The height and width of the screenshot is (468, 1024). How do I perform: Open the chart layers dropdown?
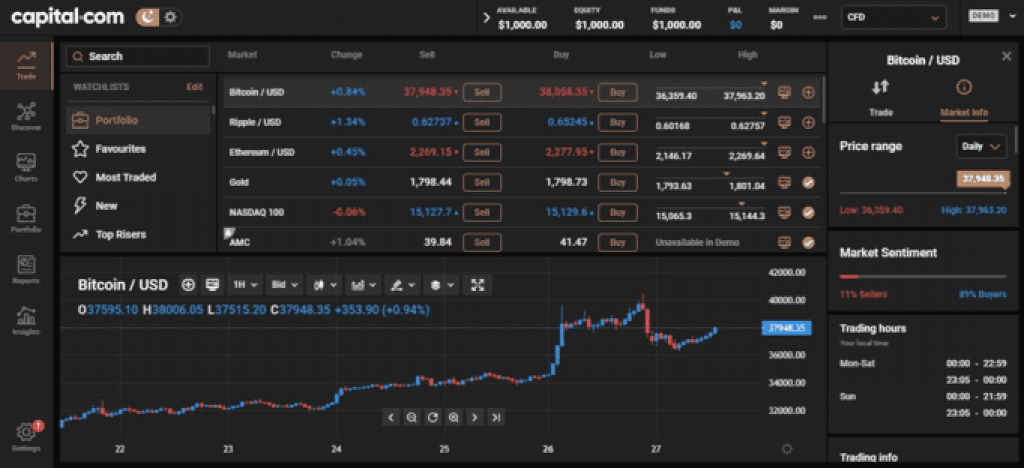click(x=441, y=285)
